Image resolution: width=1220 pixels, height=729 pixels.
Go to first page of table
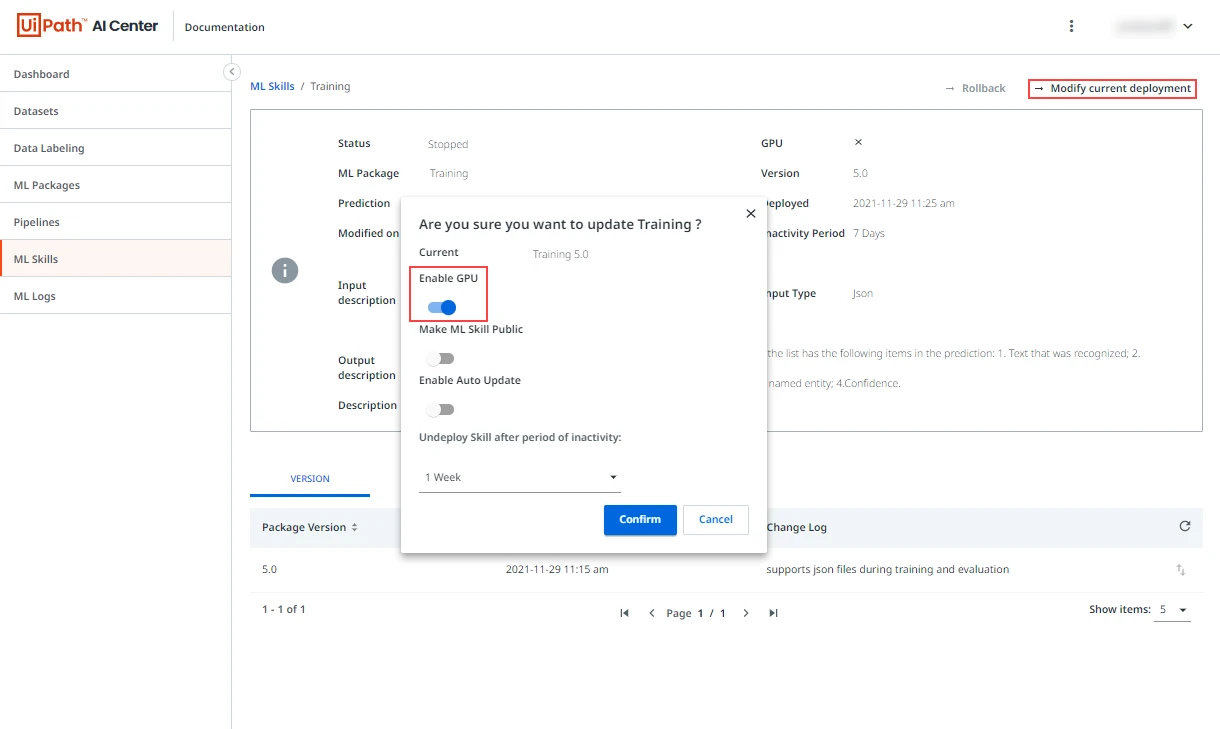coord(625,613)
